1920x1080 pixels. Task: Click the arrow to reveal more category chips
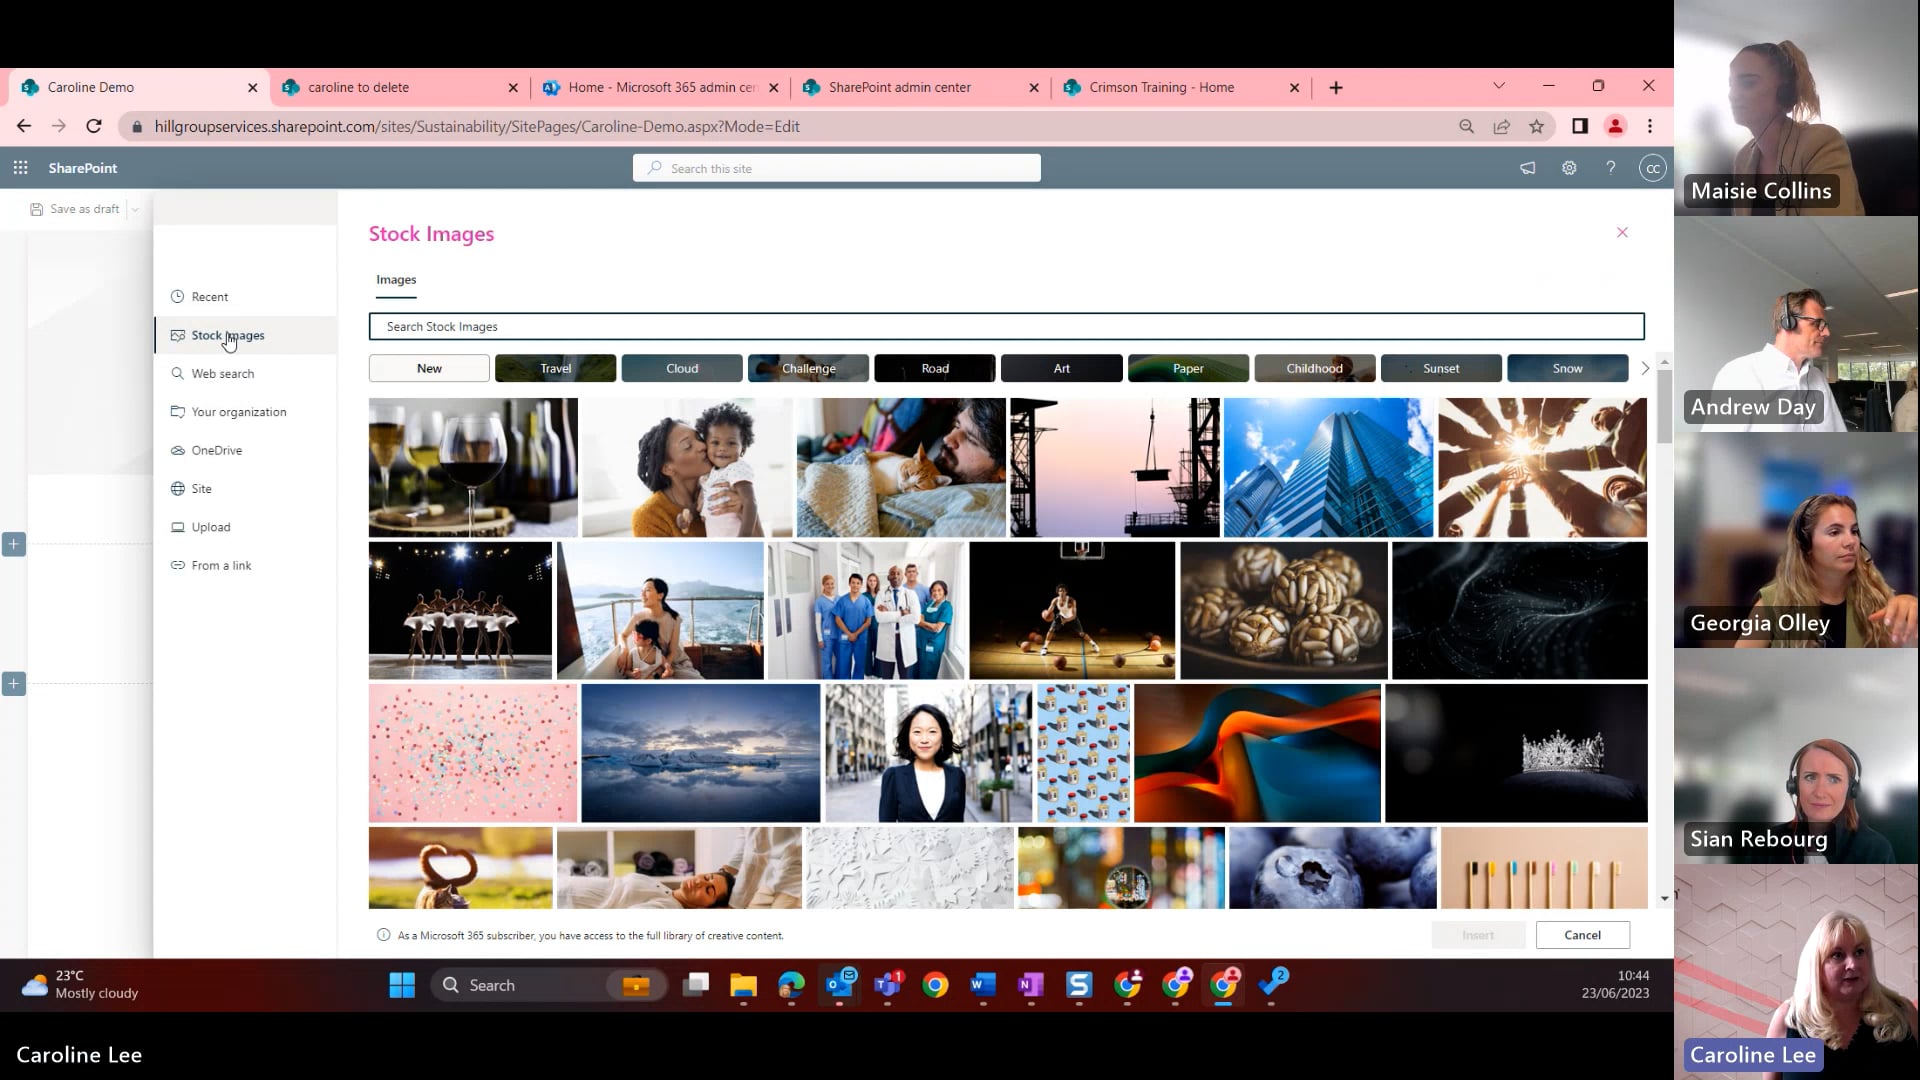click(x=1644, y=368)
